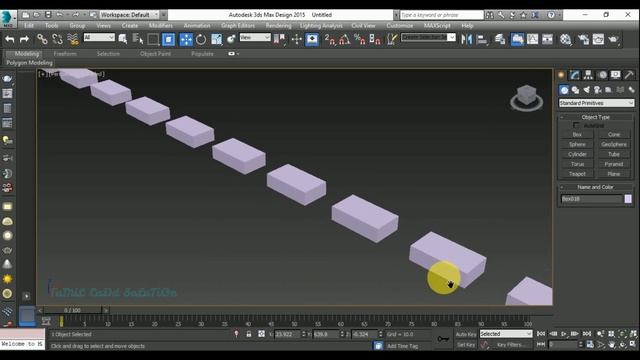Enable the AutoGrid checkbox

coord(576,125)
